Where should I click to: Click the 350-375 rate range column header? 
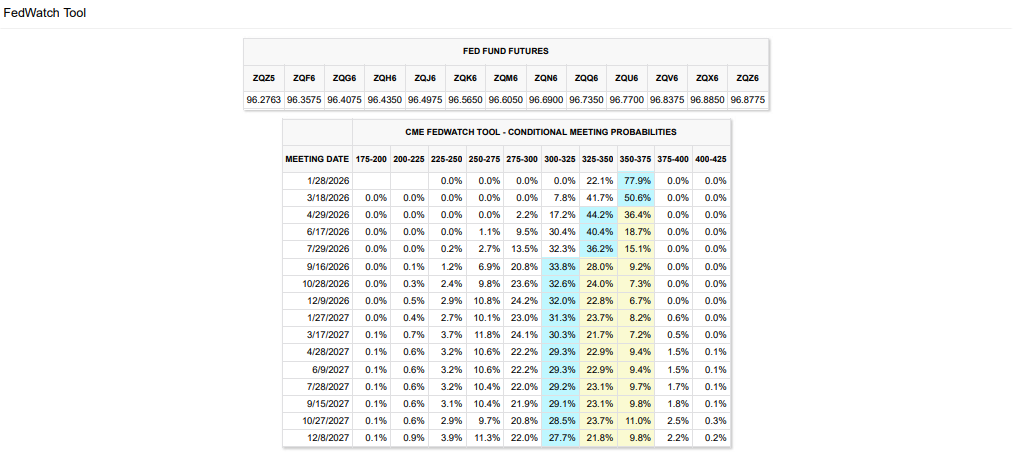pos(635,158)
